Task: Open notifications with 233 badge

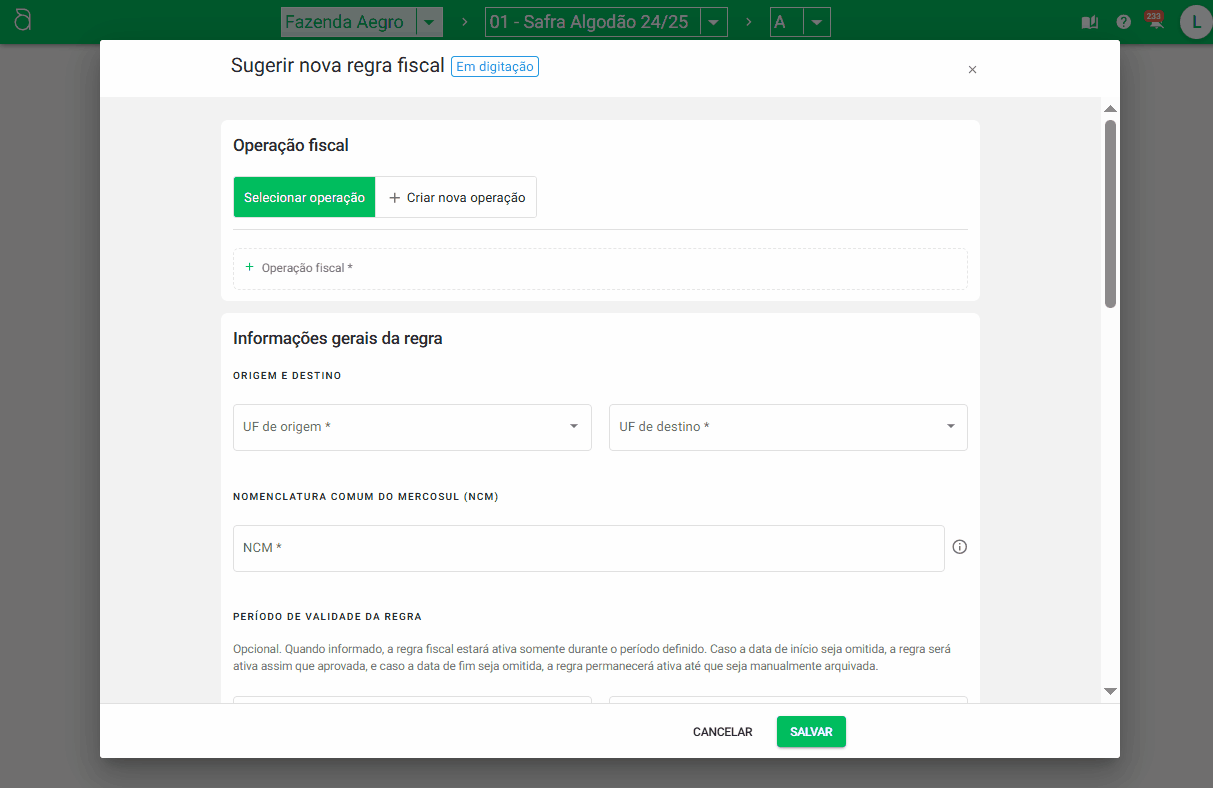Action: point(1155,21)
